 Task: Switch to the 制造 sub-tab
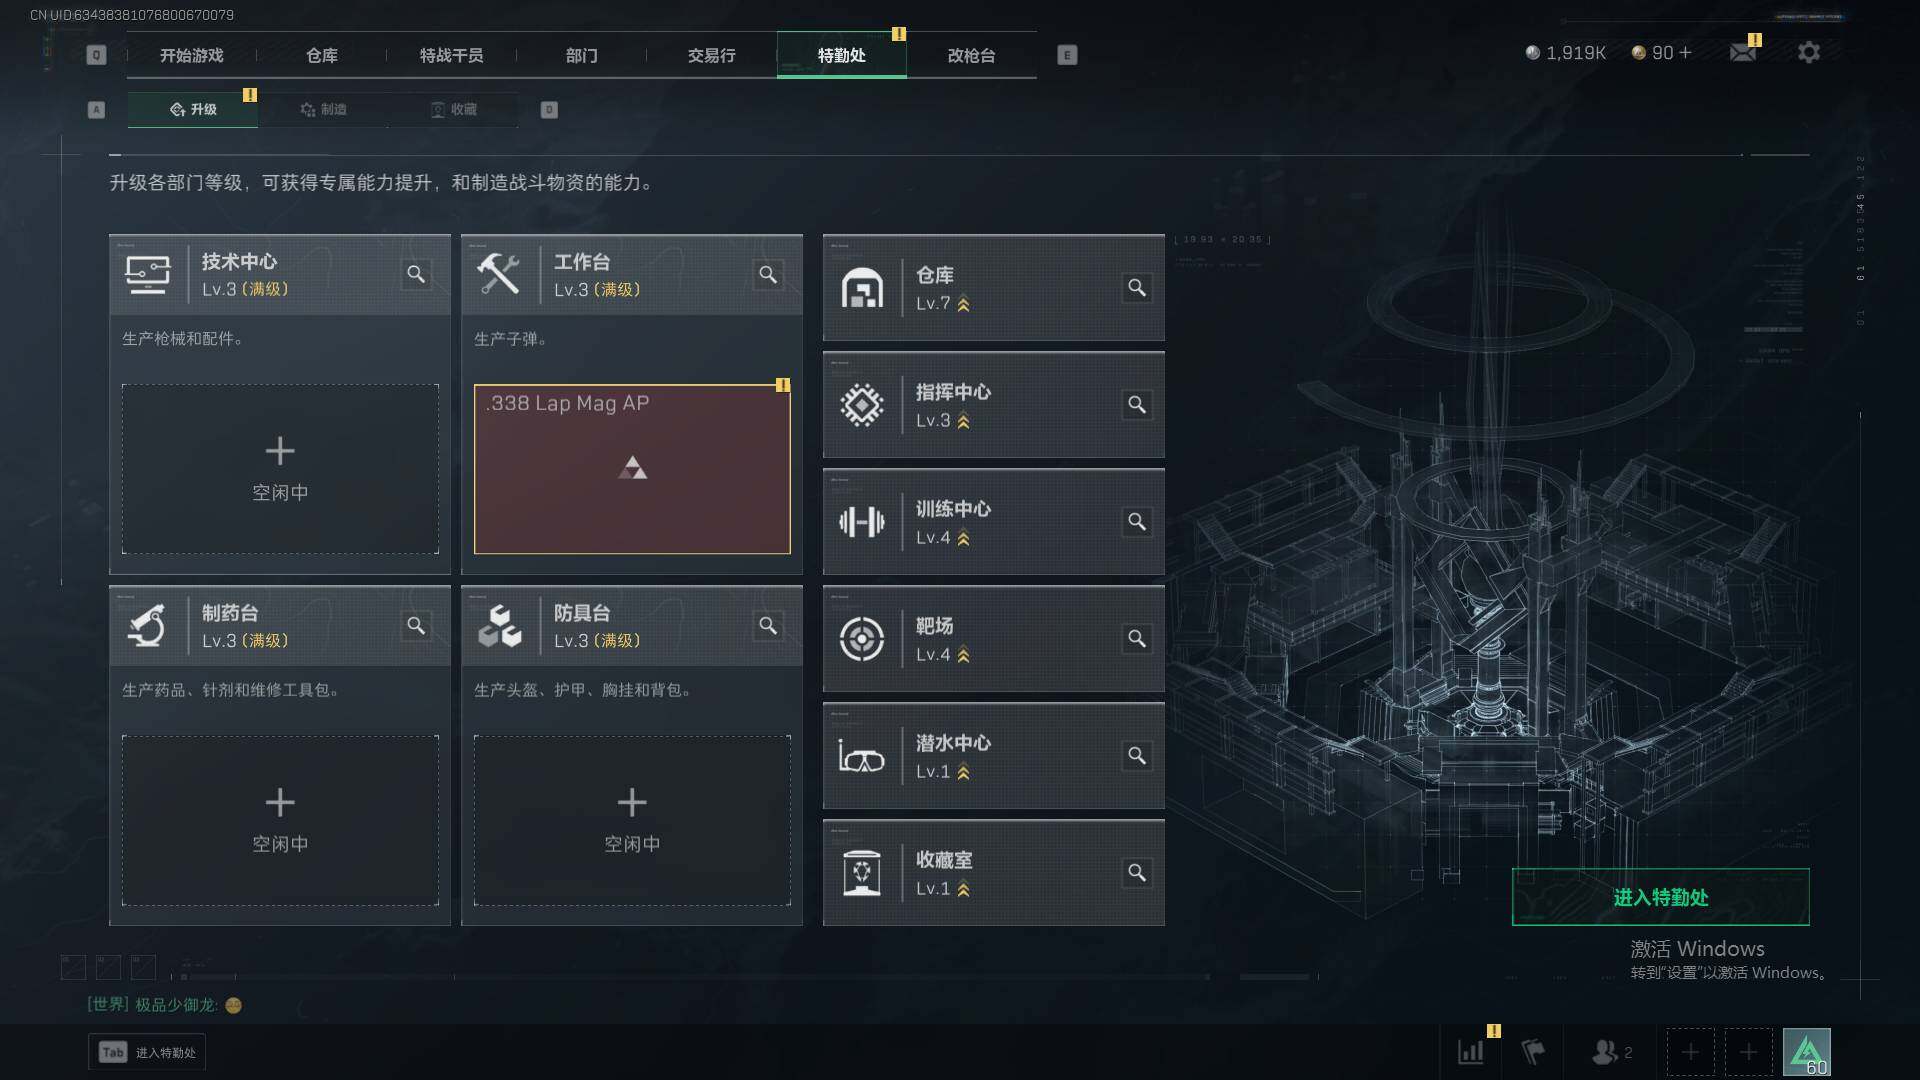[x=323, y=109]
